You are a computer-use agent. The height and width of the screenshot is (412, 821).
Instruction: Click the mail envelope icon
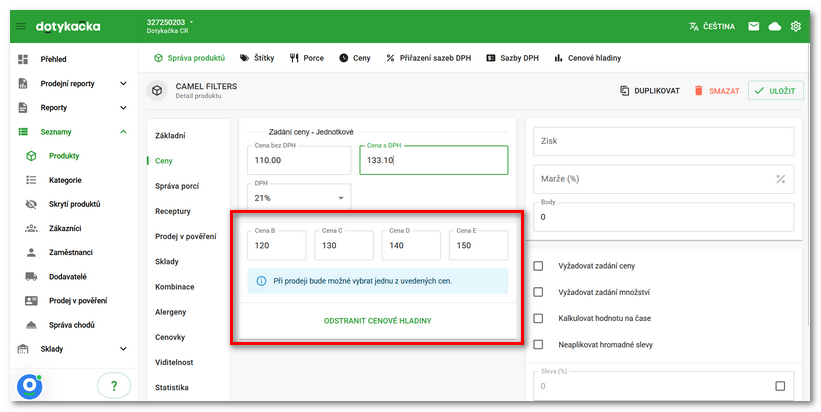(x=753, y=26)
